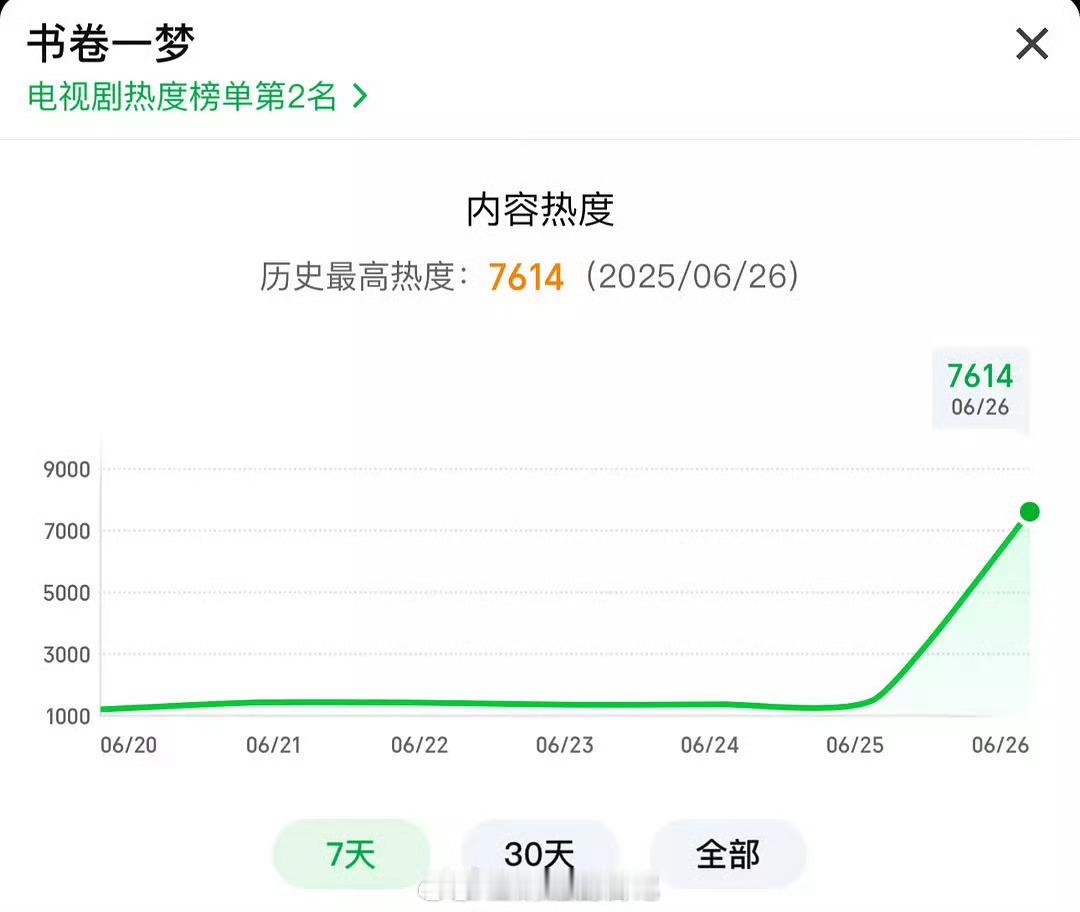Open the 电视剧热度榜单第2名 ranking link
This screenshot has width=1080, height=912.
198,96
